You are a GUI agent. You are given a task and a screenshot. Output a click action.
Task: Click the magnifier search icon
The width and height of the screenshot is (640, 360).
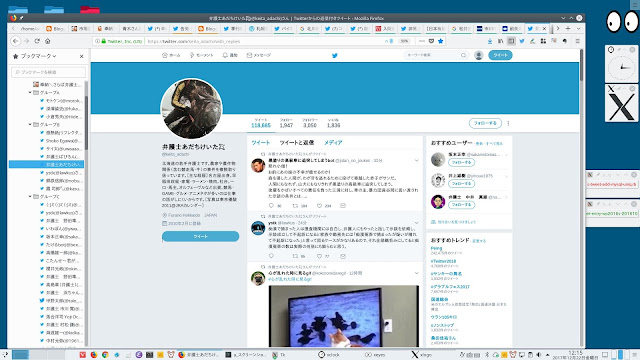(464, 55)
